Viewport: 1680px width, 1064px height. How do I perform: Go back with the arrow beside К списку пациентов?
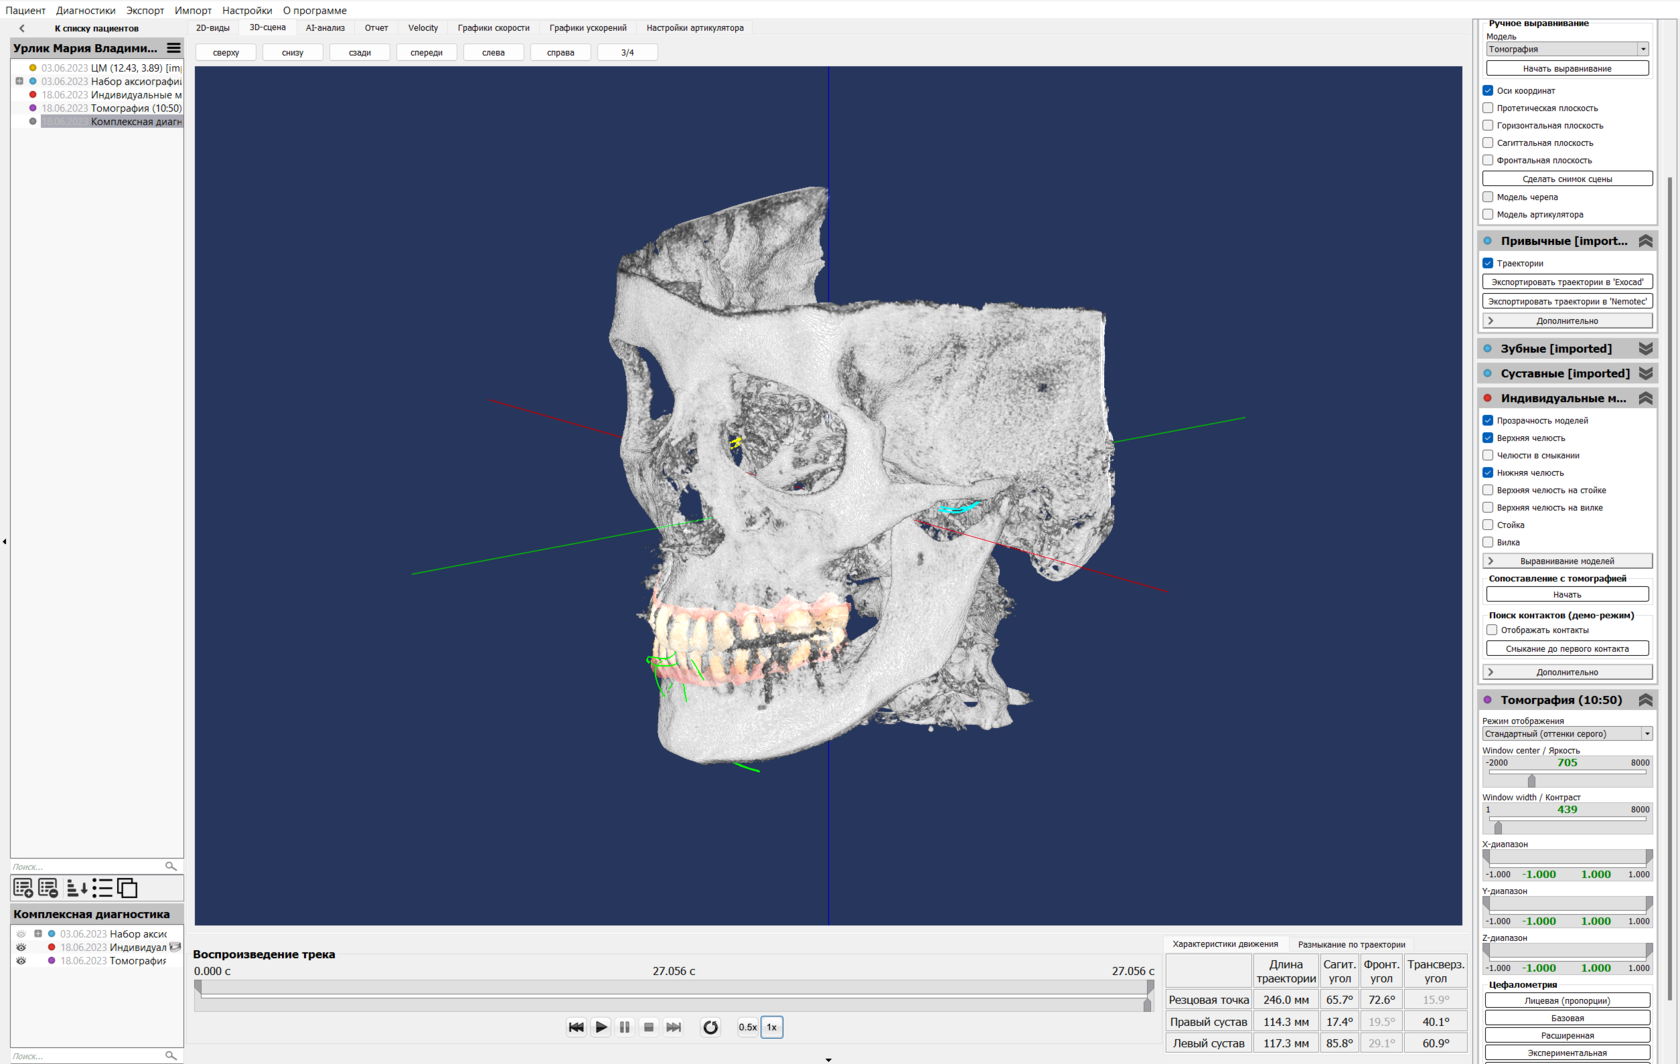point(22,28)
